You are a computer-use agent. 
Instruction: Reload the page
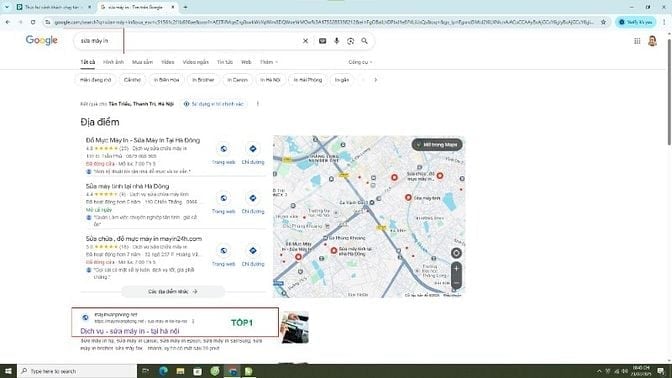(33, 22)
